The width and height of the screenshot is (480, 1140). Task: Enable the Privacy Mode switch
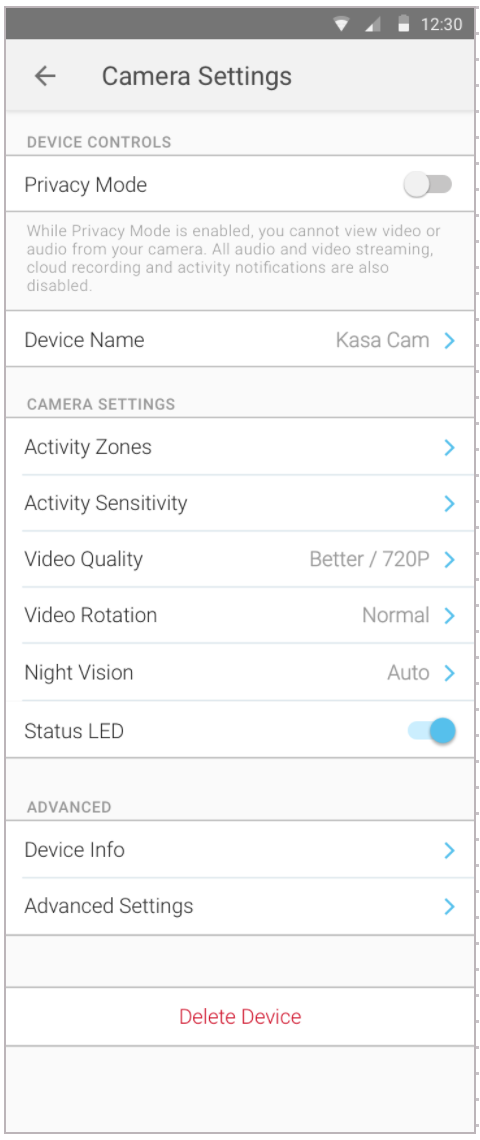[x=428, y=185]
